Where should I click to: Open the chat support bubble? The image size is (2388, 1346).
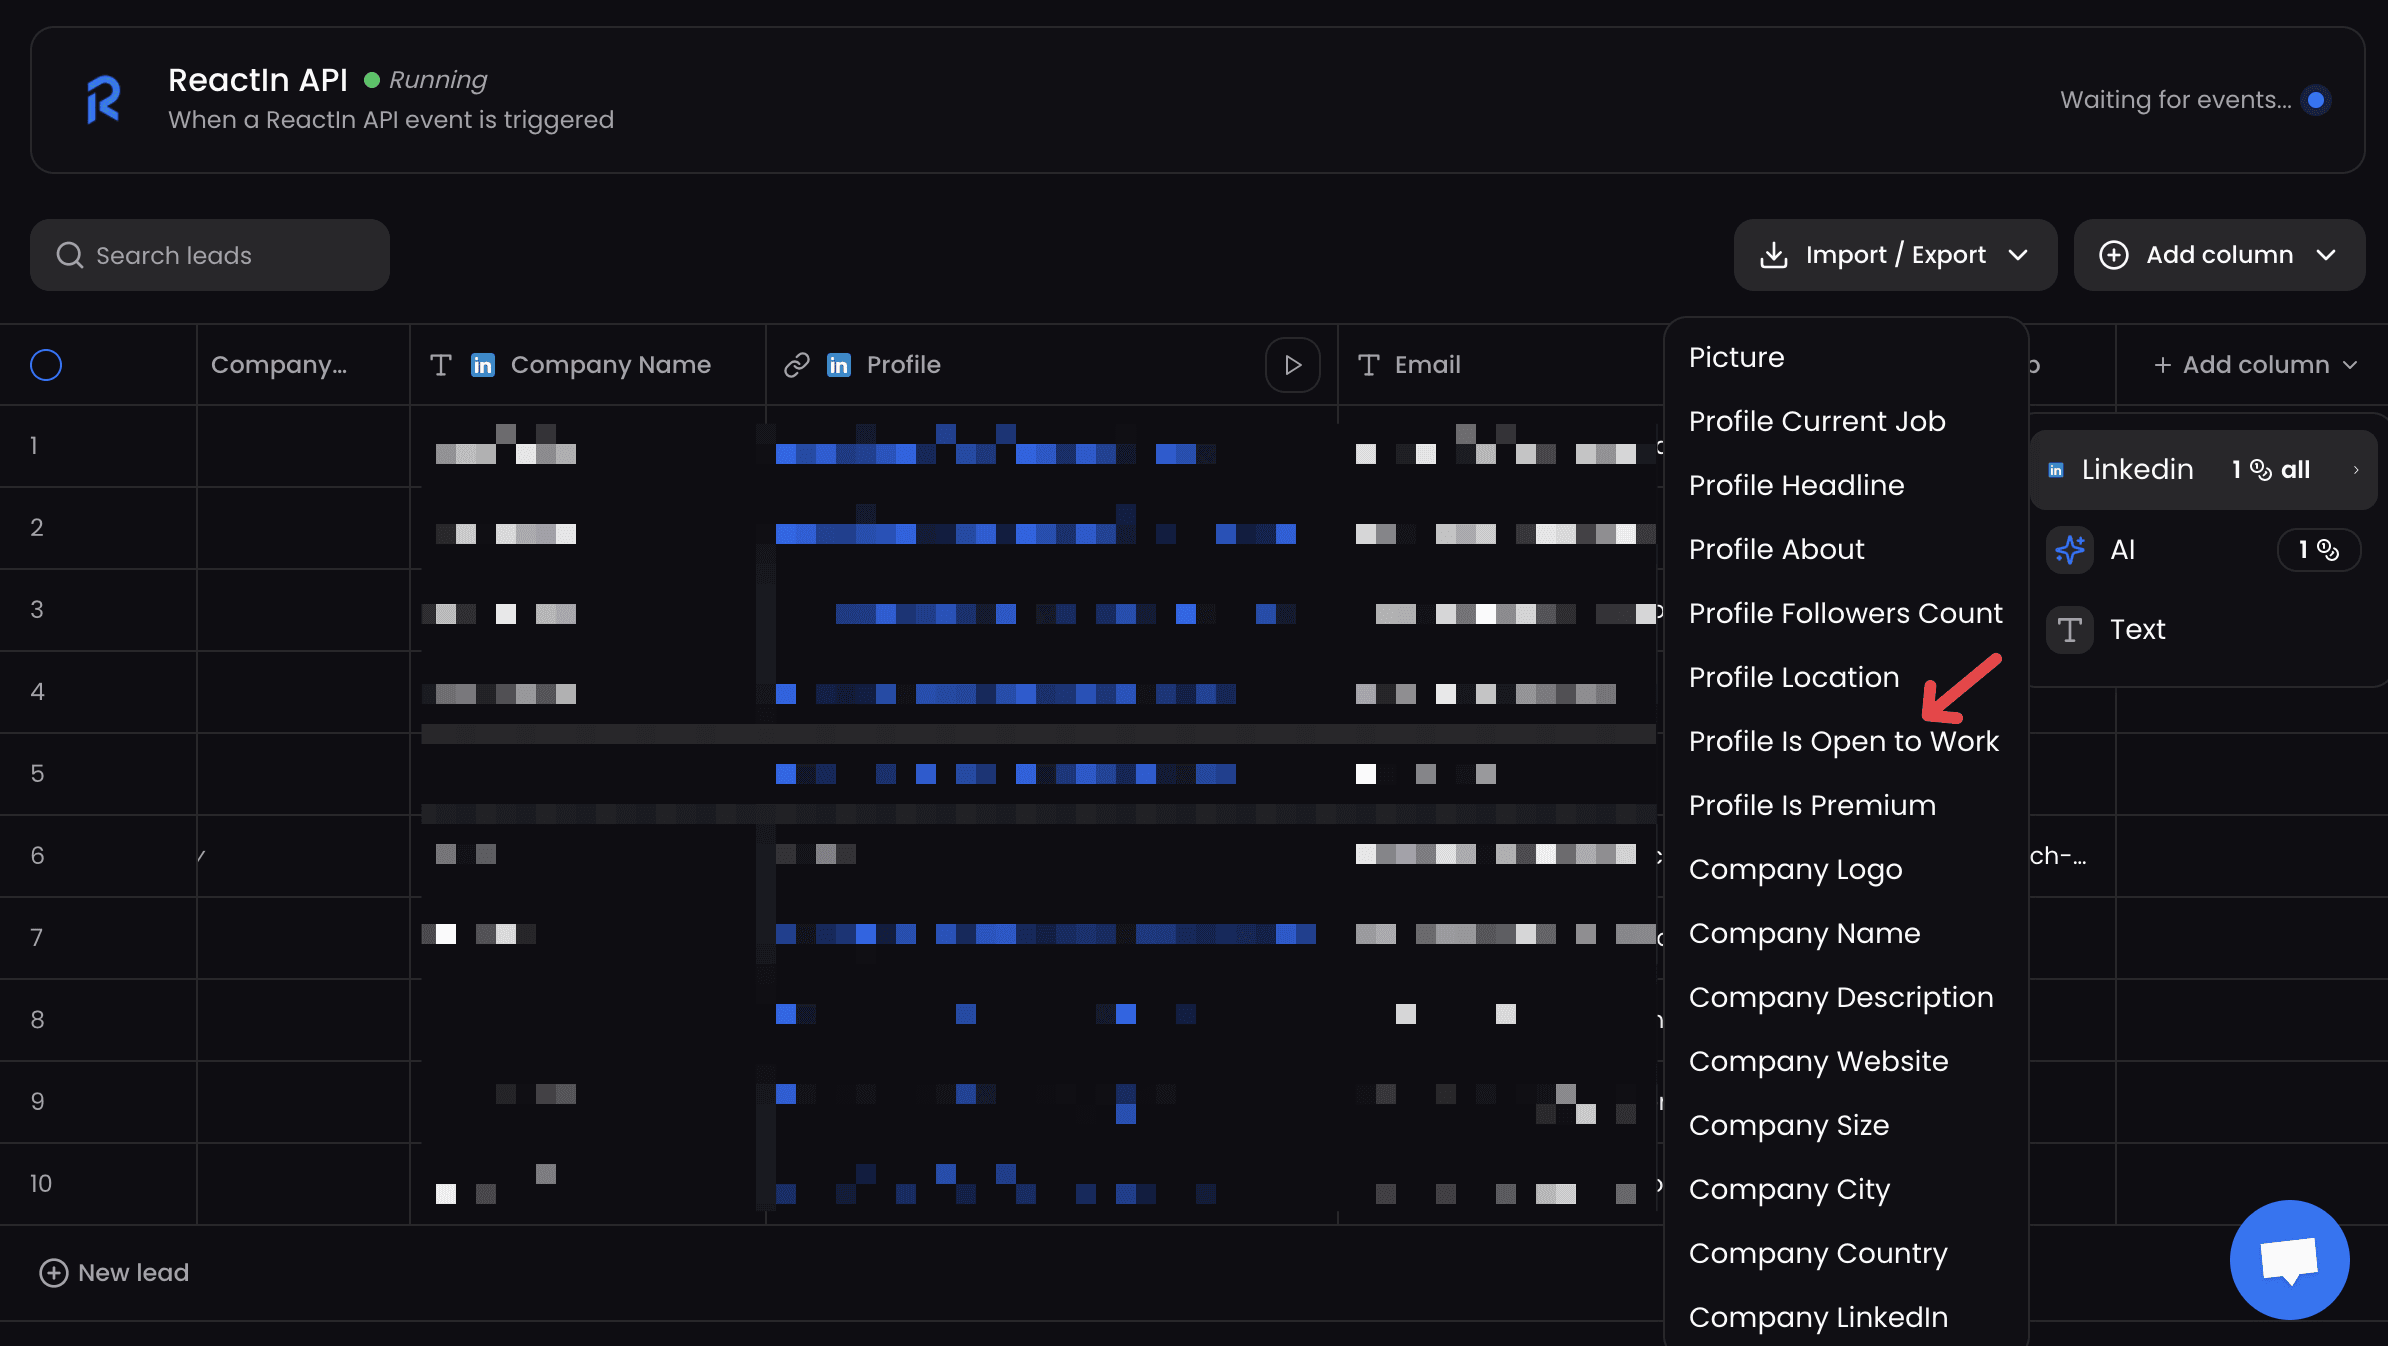pyautogui.click(x=2289, y=1259)
